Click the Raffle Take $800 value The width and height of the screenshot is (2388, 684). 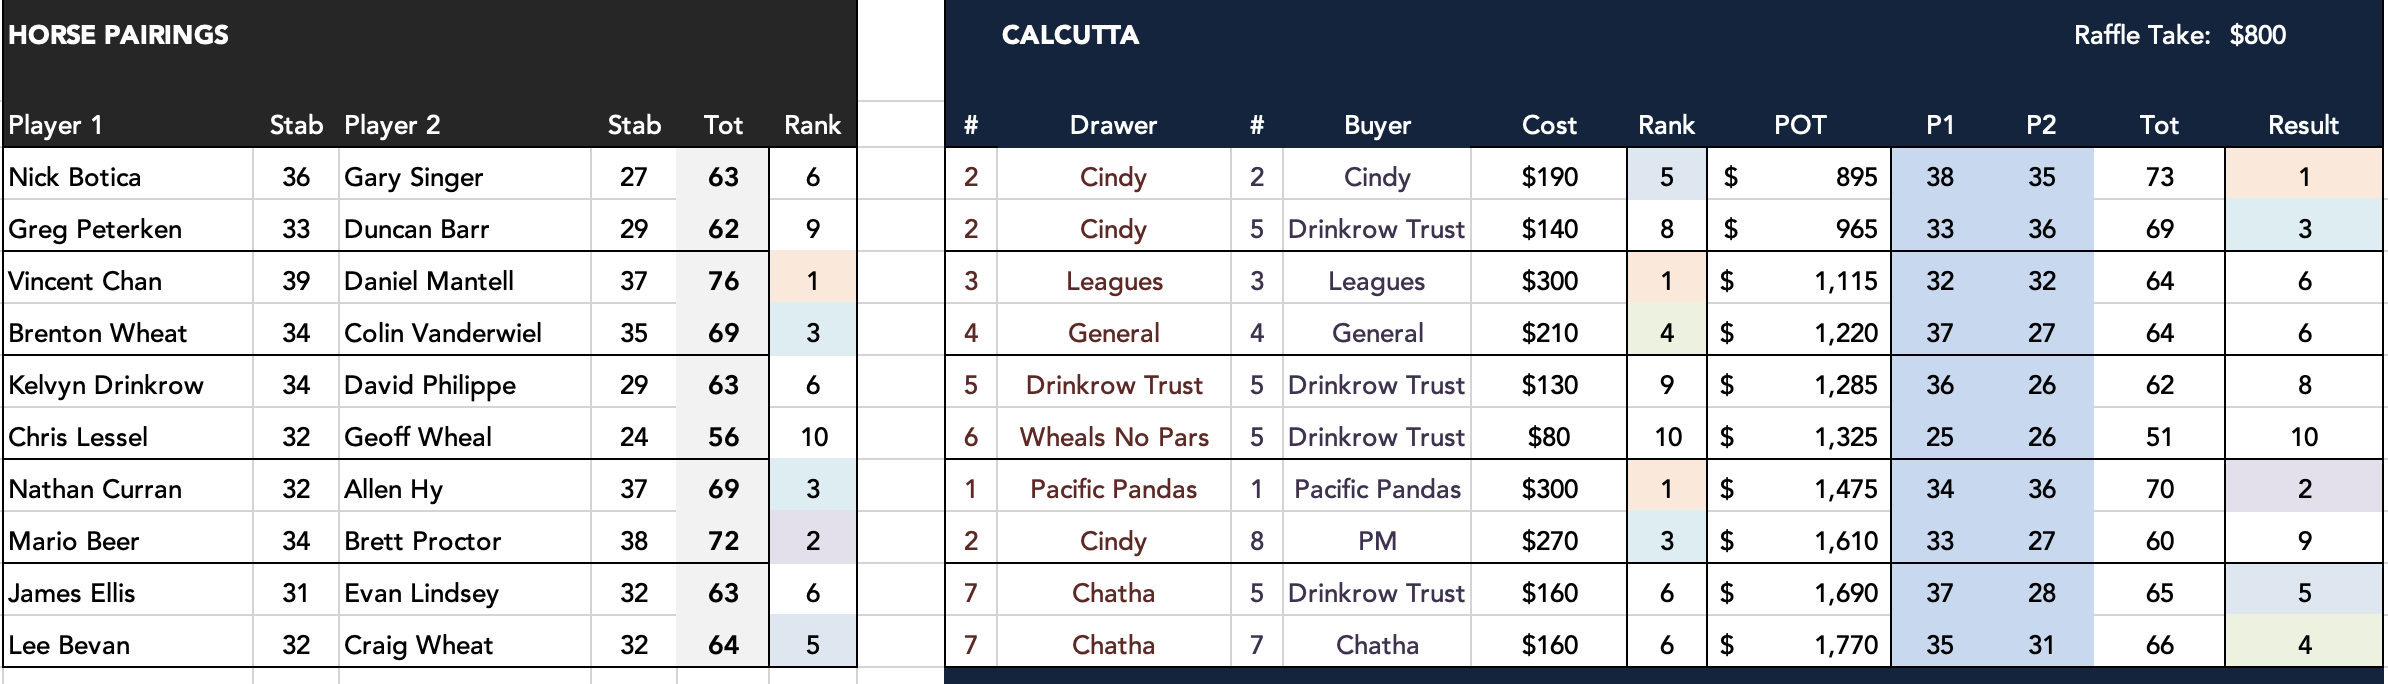coord(2257,35)
